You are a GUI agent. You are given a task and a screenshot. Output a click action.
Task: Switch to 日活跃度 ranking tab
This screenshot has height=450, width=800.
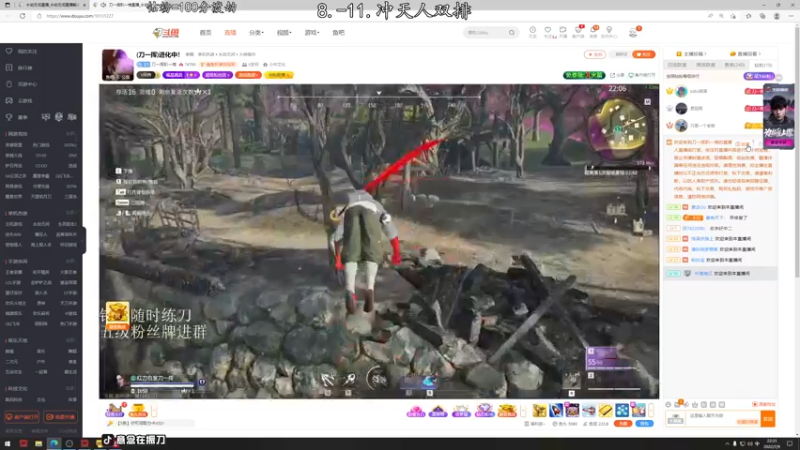tap(677, 65)
